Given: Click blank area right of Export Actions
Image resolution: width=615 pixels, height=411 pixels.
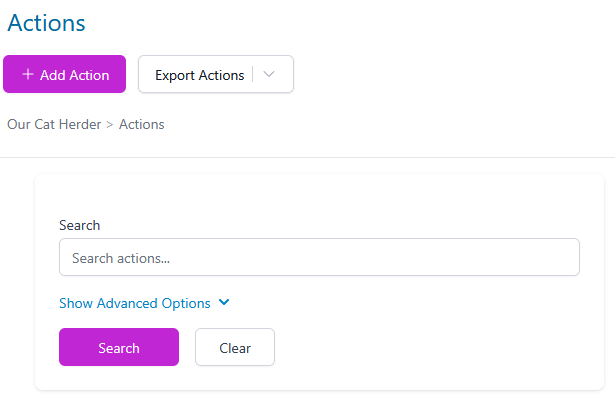Looking at the screenshot, I should coord(450,75).
